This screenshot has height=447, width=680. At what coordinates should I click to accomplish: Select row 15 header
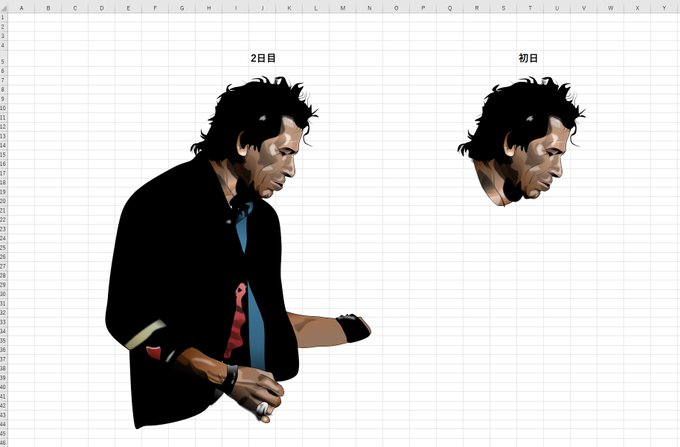click(x=3, y=154)
